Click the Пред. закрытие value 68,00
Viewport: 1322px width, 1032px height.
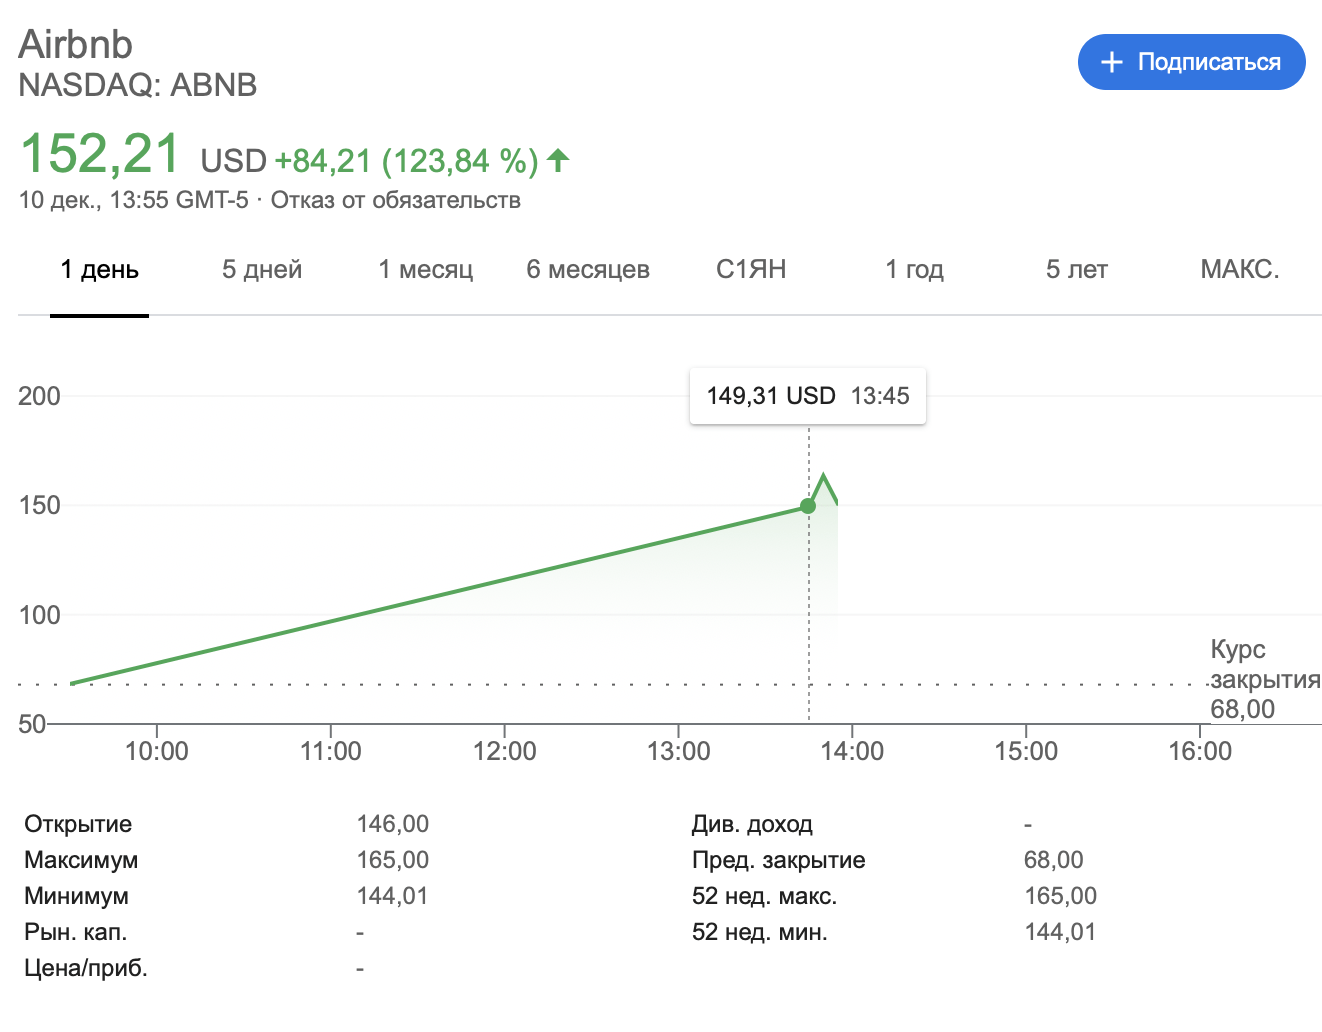tap(1054, 860)
